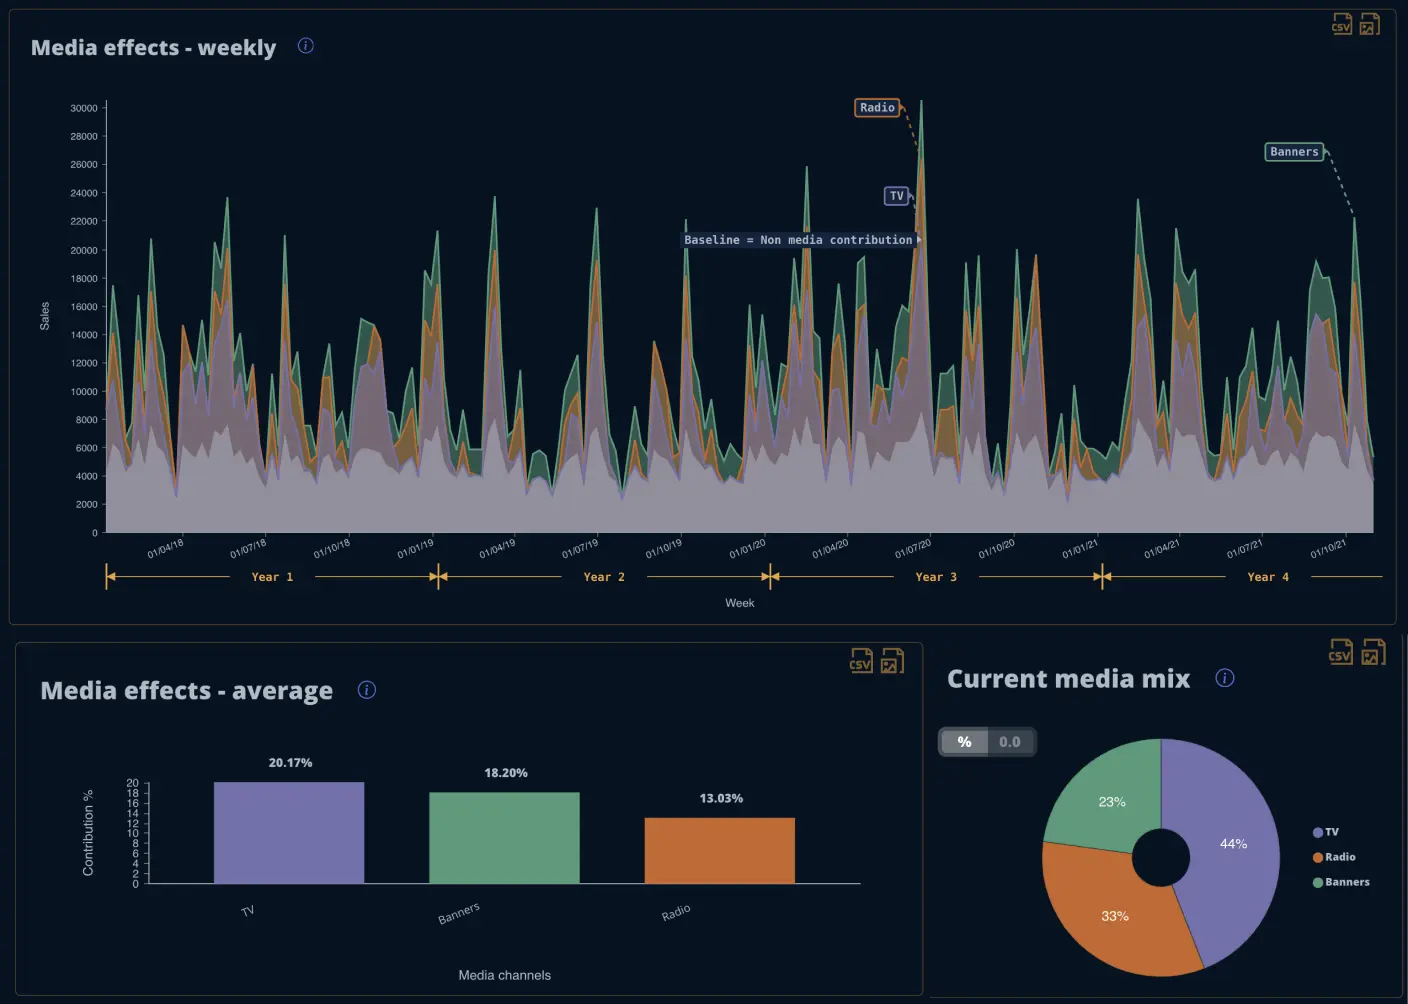
Task: Click the TV bar in average chart
Action: [x=289, y=833]
